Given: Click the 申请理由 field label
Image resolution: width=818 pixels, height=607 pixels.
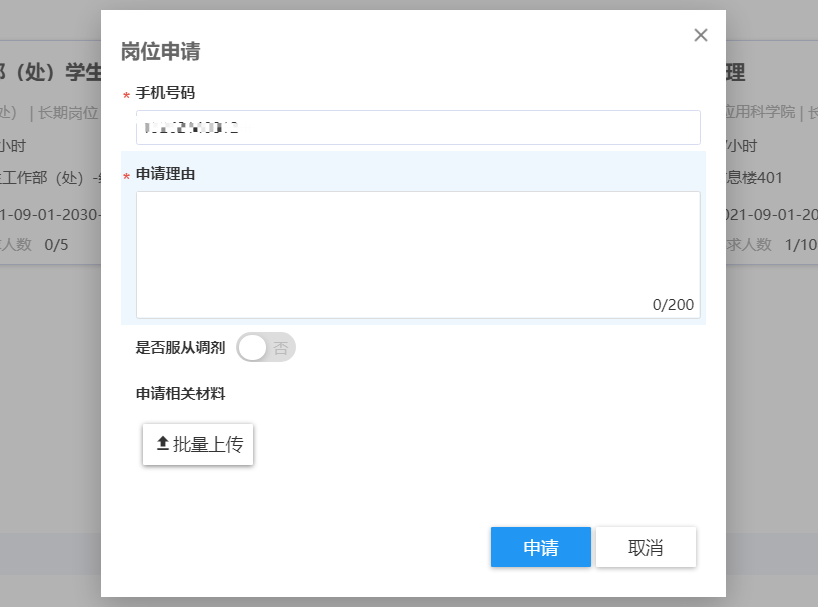Looking at the screenshot, I should [x=165, y=174].
